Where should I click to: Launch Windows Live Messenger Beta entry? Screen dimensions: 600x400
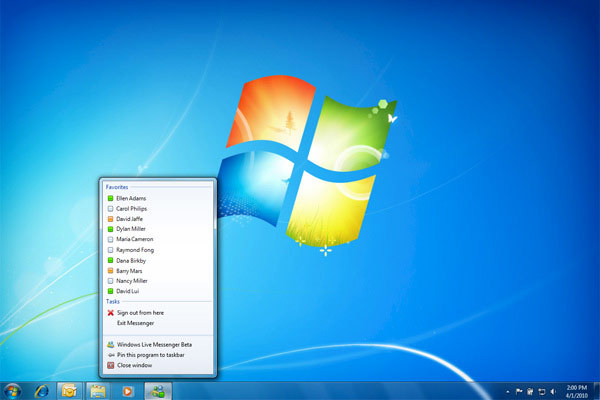(153, 344)
